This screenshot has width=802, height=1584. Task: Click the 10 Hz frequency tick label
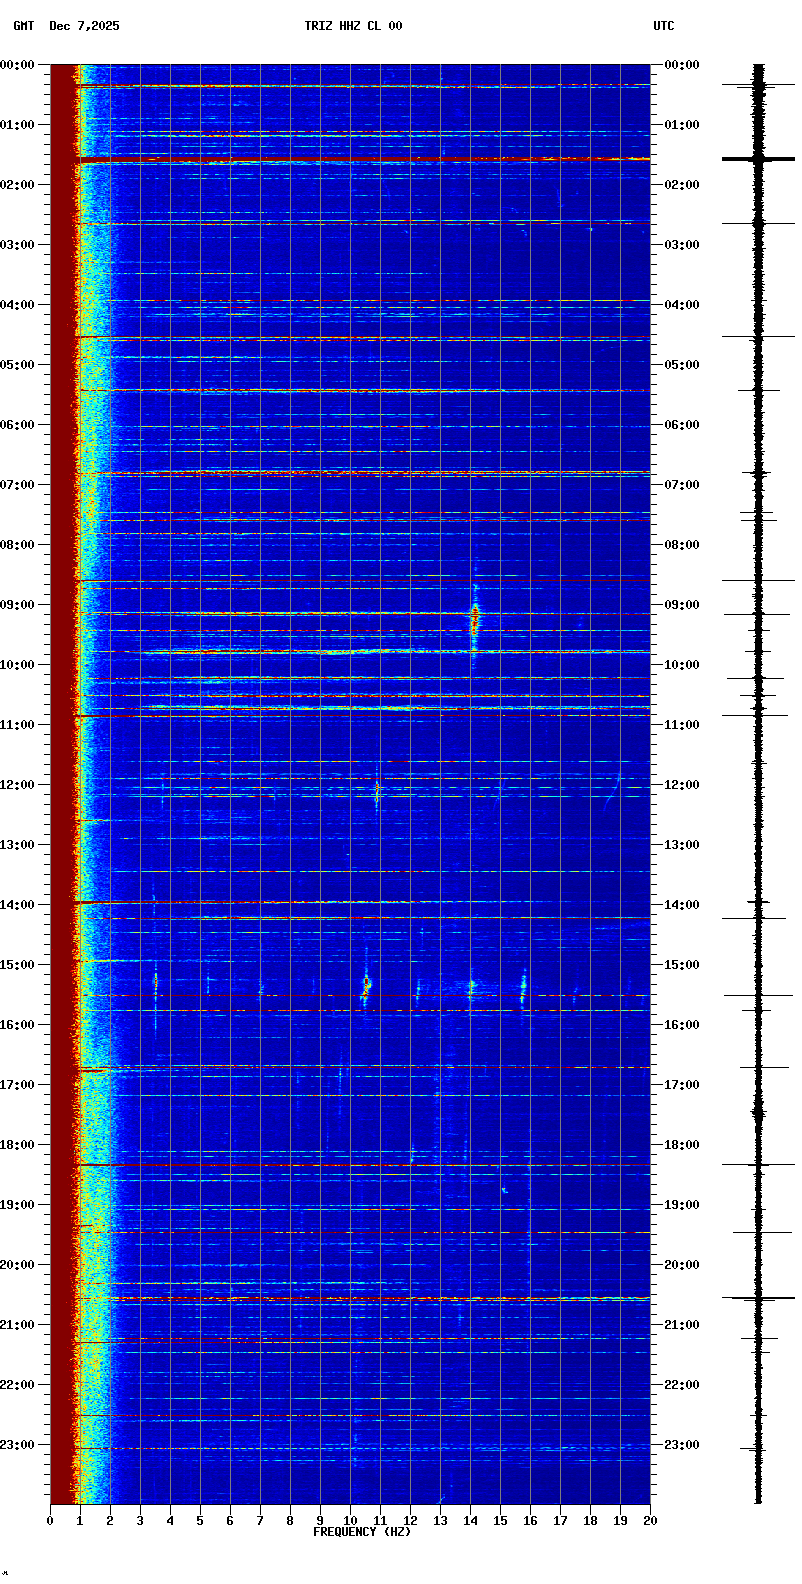(350, 1521)
